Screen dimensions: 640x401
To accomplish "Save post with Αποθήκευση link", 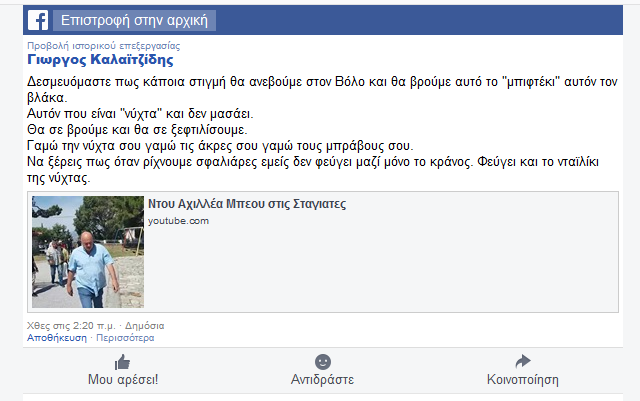I will tap(57, 338).
